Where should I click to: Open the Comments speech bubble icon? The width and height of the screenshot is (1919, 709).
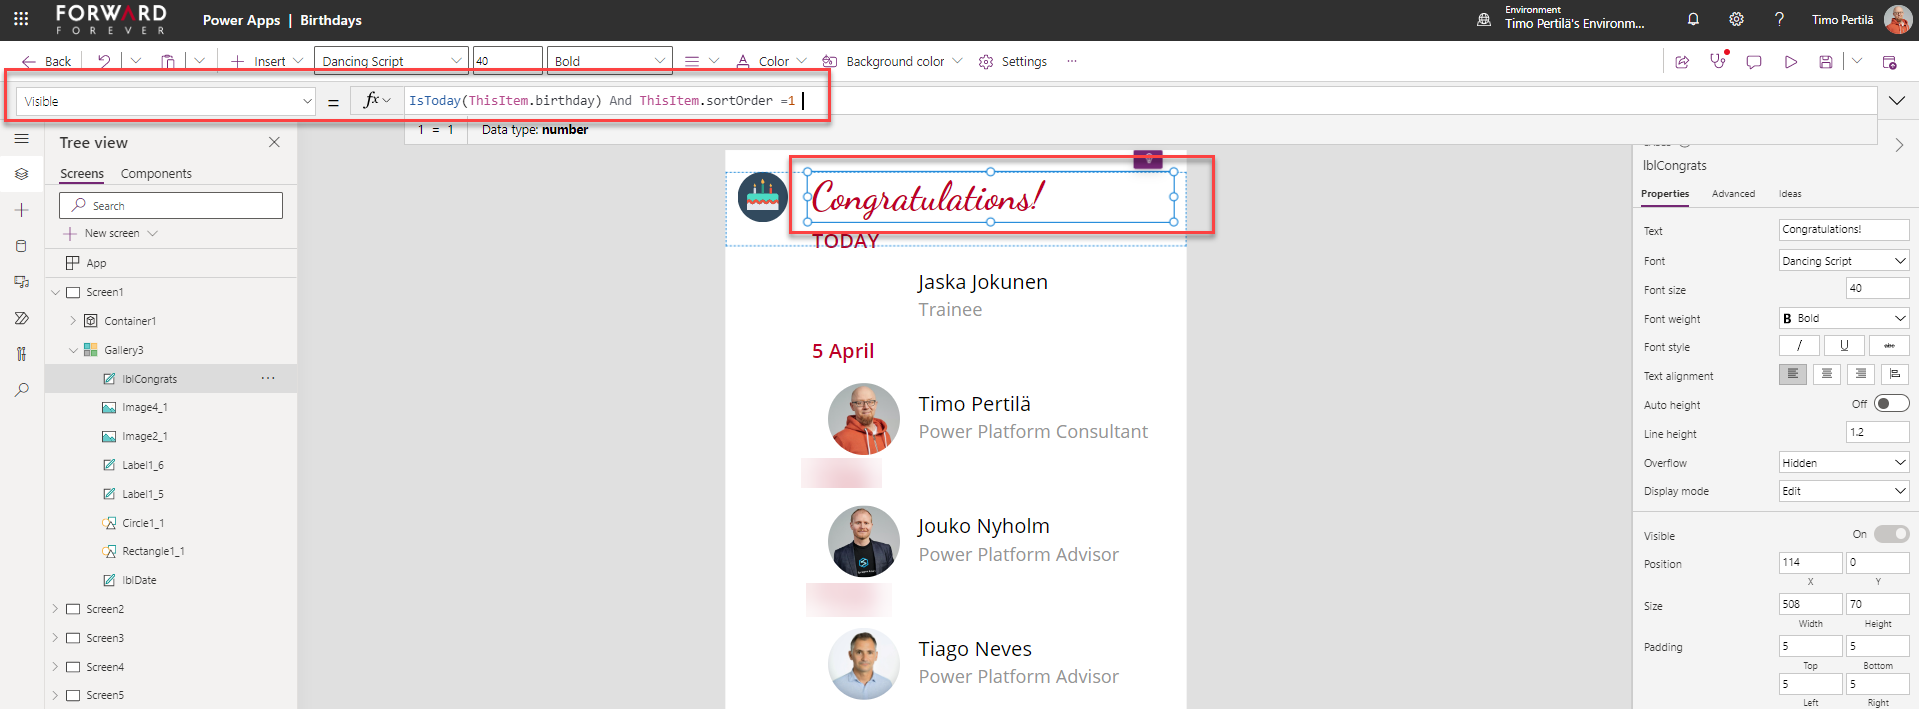(1754, 62)
